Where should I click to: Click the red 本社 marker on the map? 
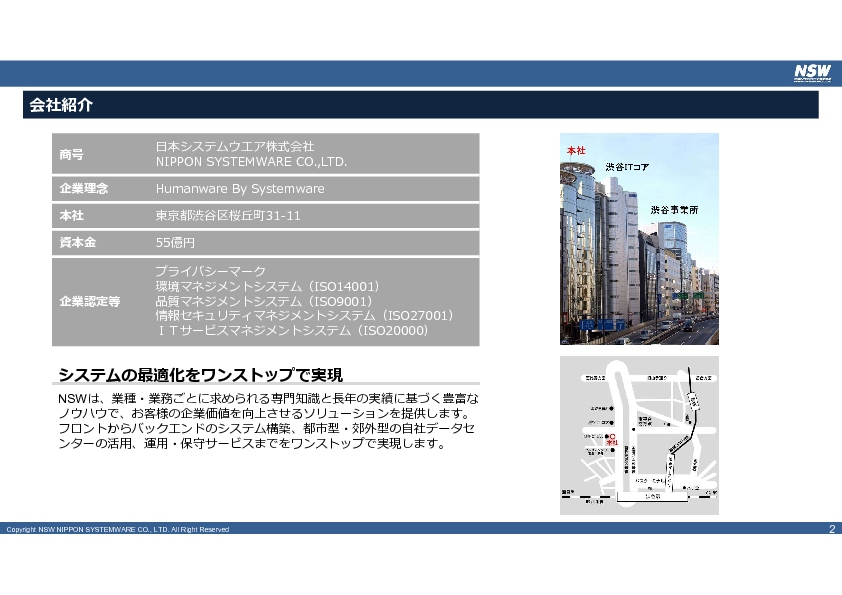pyautogui.click(x=612, y=438)
